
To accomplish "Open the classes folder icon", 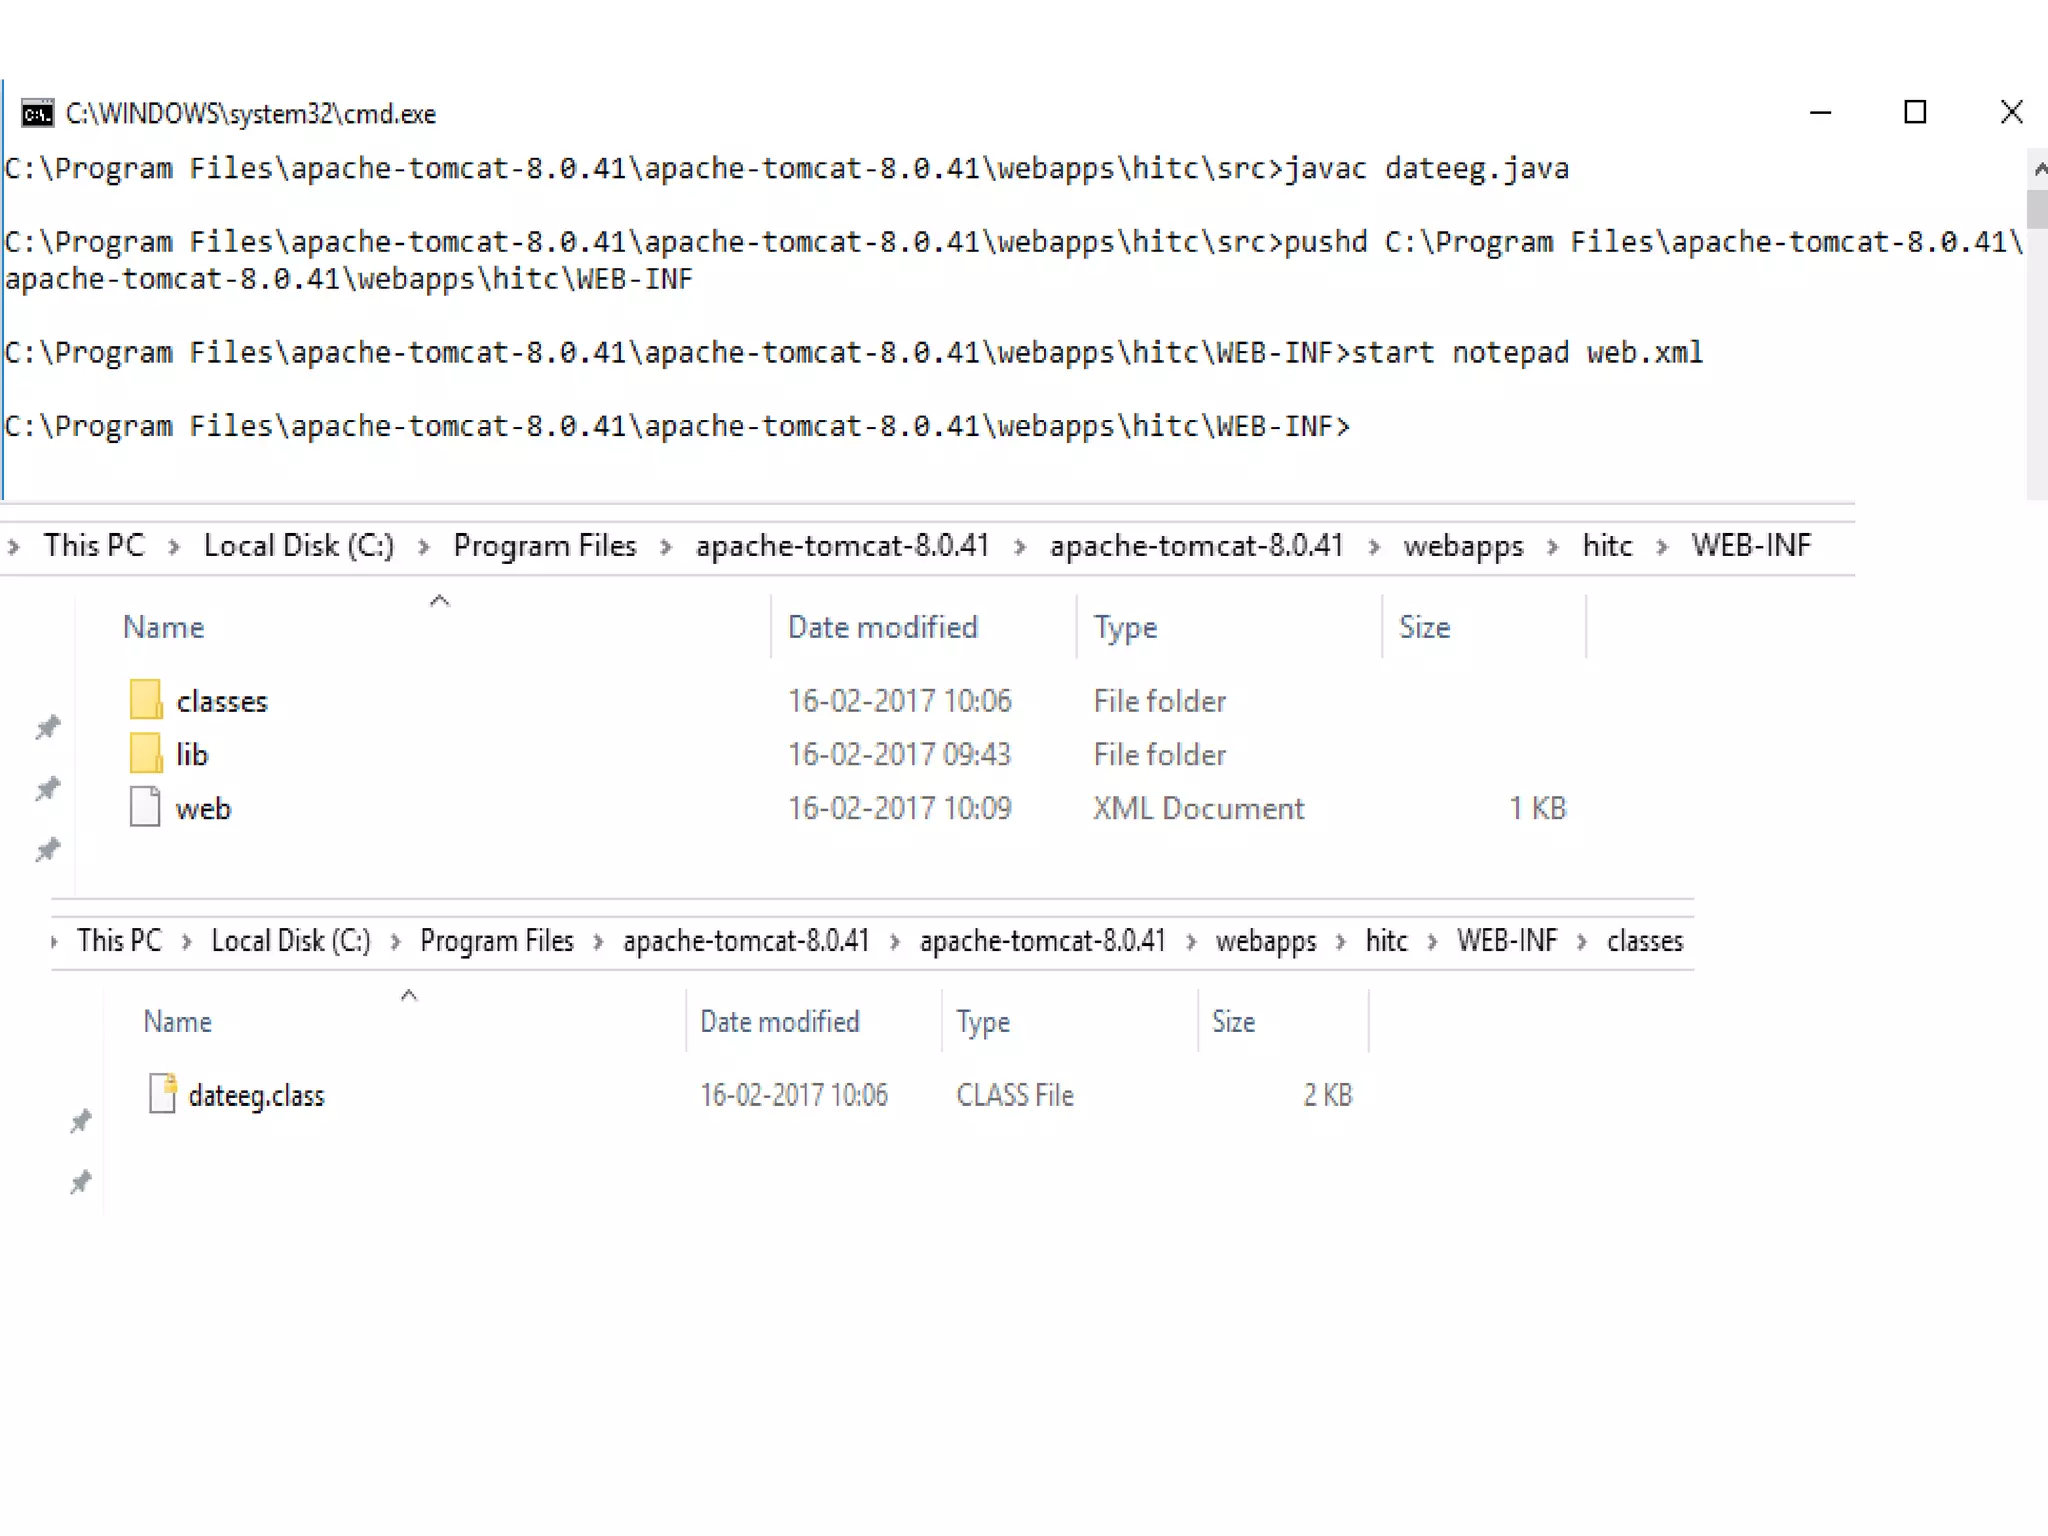I will [146, 700].
